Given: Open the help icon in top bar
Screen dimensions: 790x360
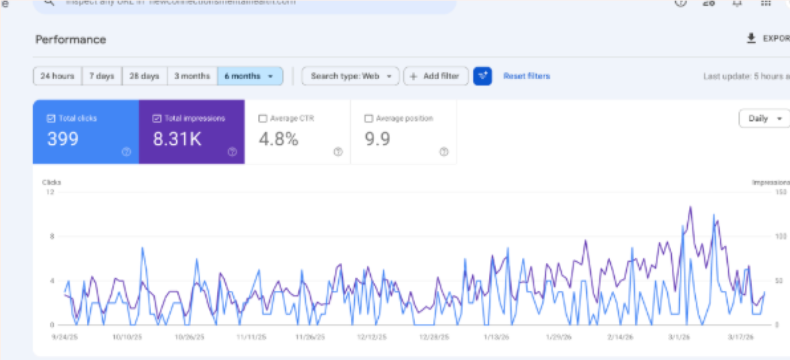Looking at the screenshot, I should pos(681,3).
